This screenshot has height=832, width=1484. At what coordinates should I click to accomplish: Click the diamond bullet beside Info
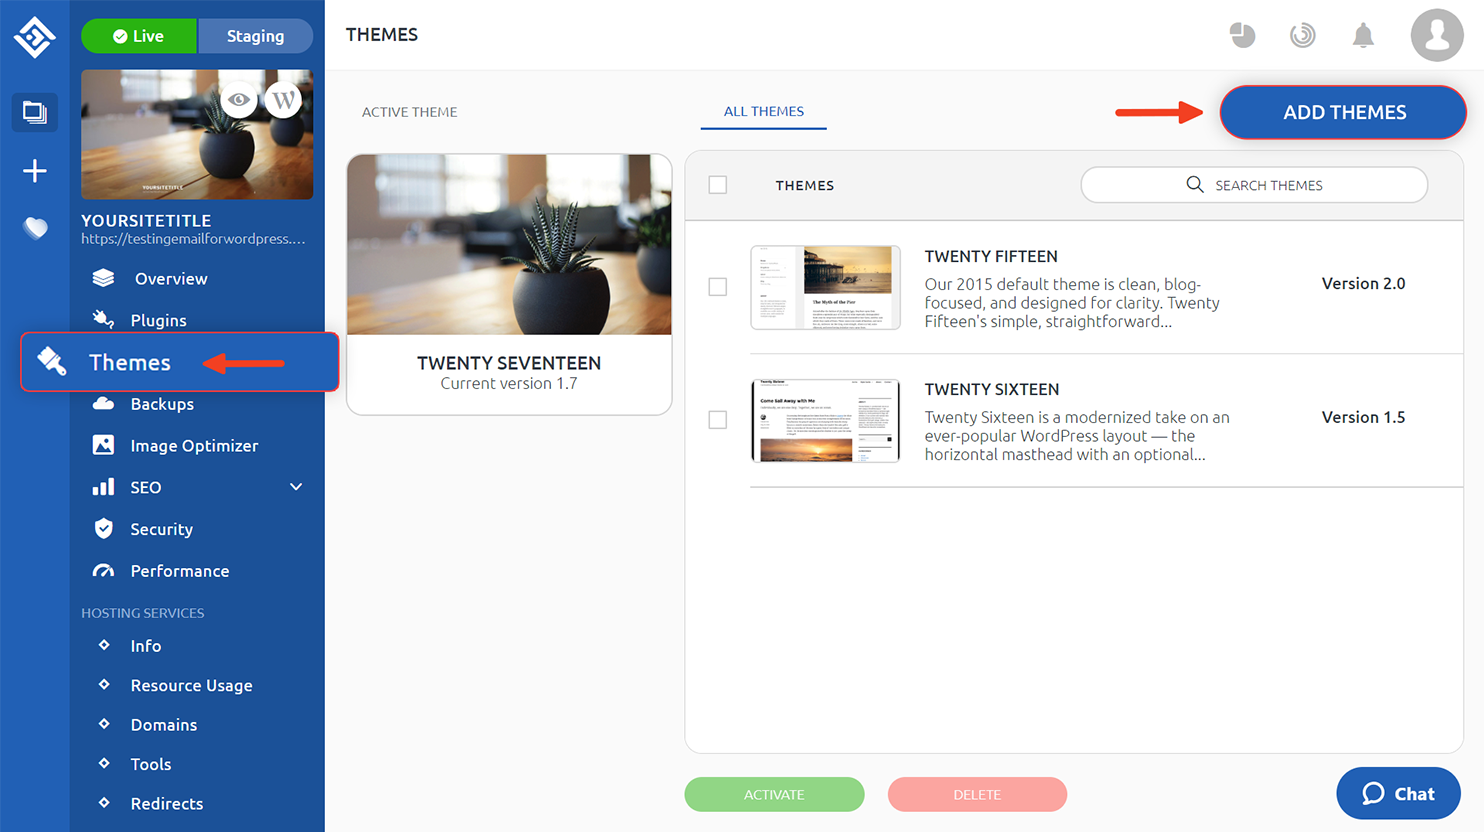[104, 645]
